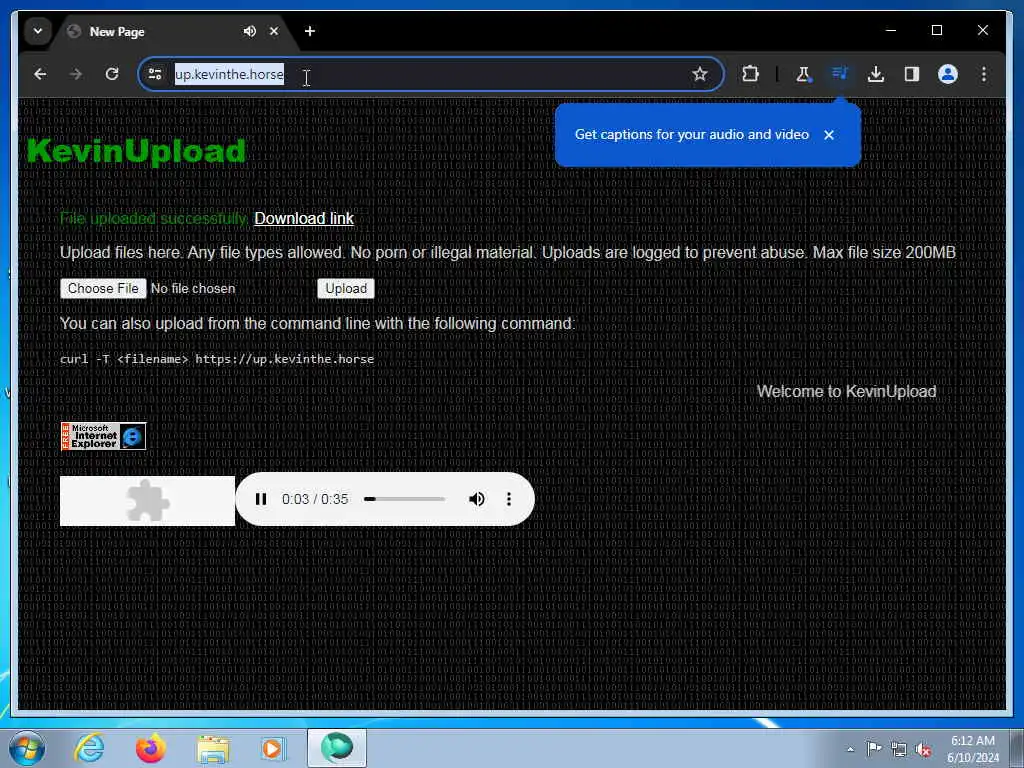
Task: View site information icon in address bar
Action: point(155,74)
